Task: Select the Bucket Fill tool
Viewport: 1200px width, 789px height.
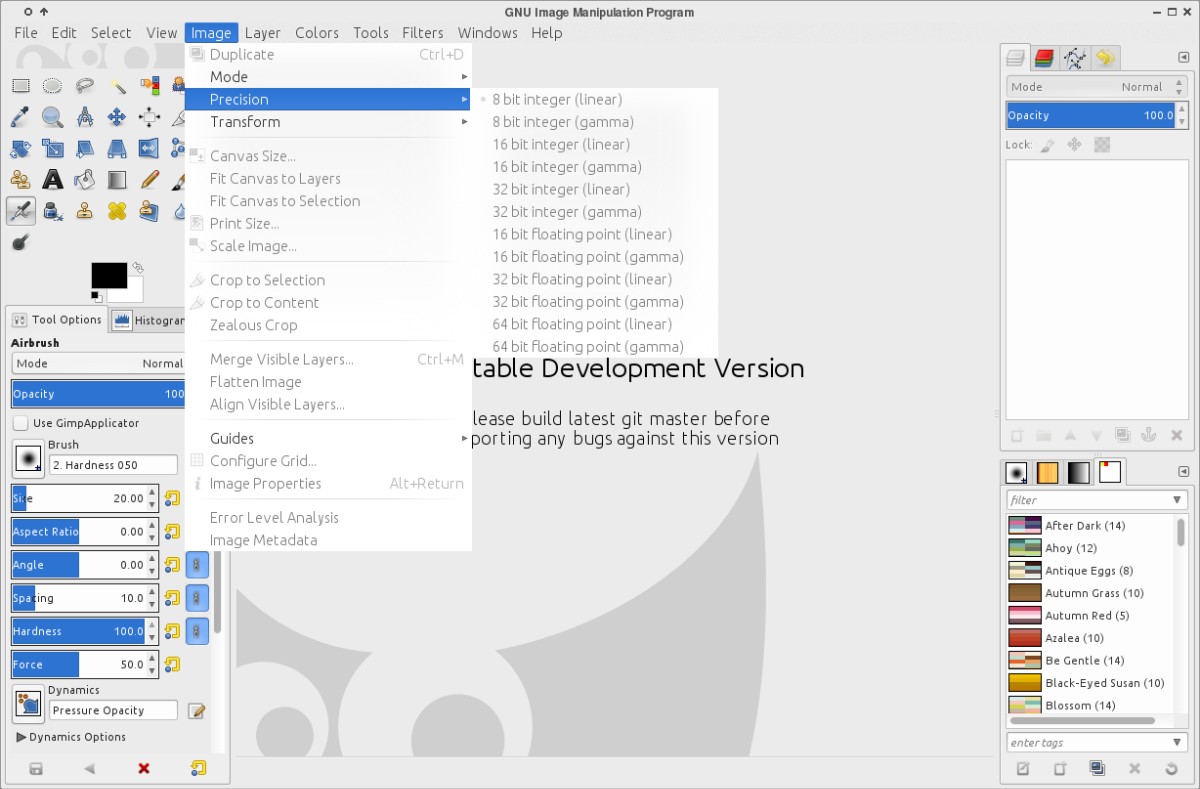Action: click(85, 180)
